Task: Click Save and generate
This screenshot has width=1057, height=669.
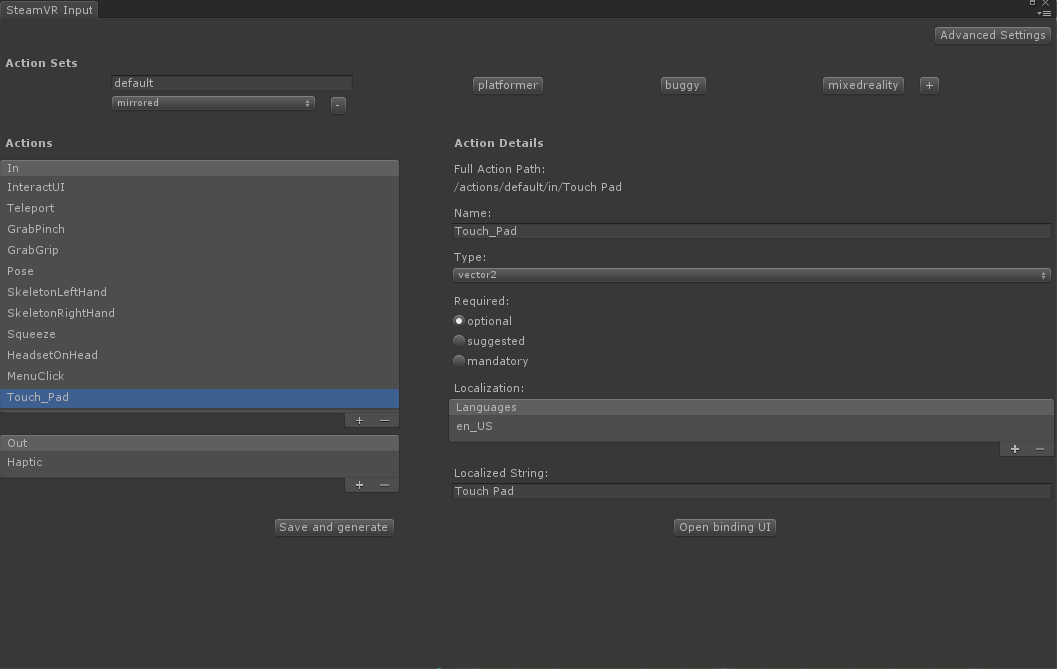Action: coord(334,526)
